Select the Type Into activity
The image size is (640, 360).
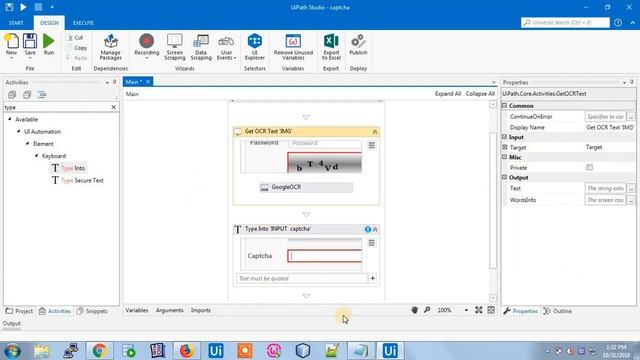[69, 168]
